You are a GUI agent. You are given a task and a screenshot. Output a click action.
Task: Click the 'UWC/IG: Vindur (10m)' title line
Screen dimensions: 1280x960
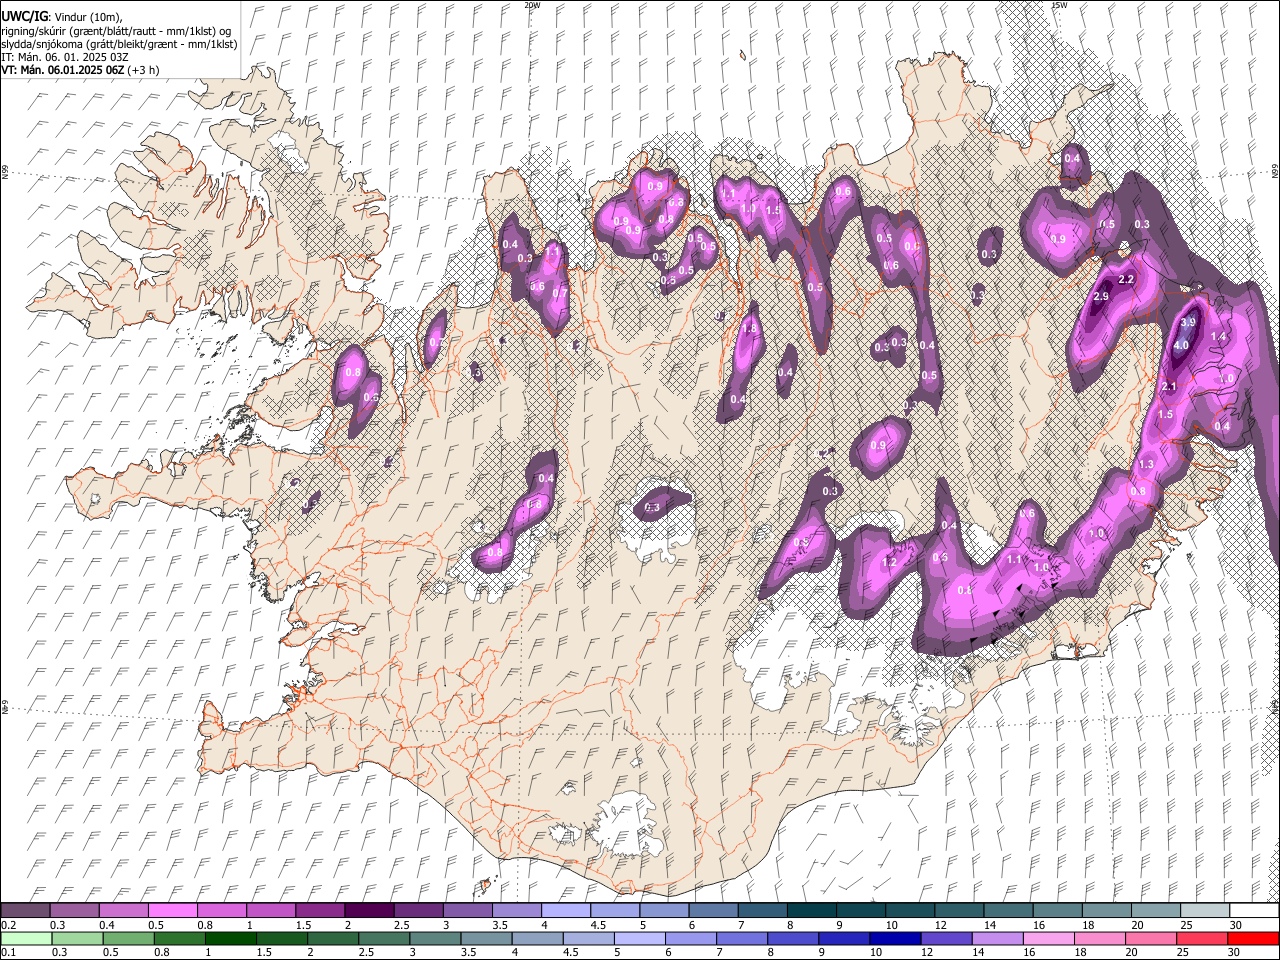point(61,17)
